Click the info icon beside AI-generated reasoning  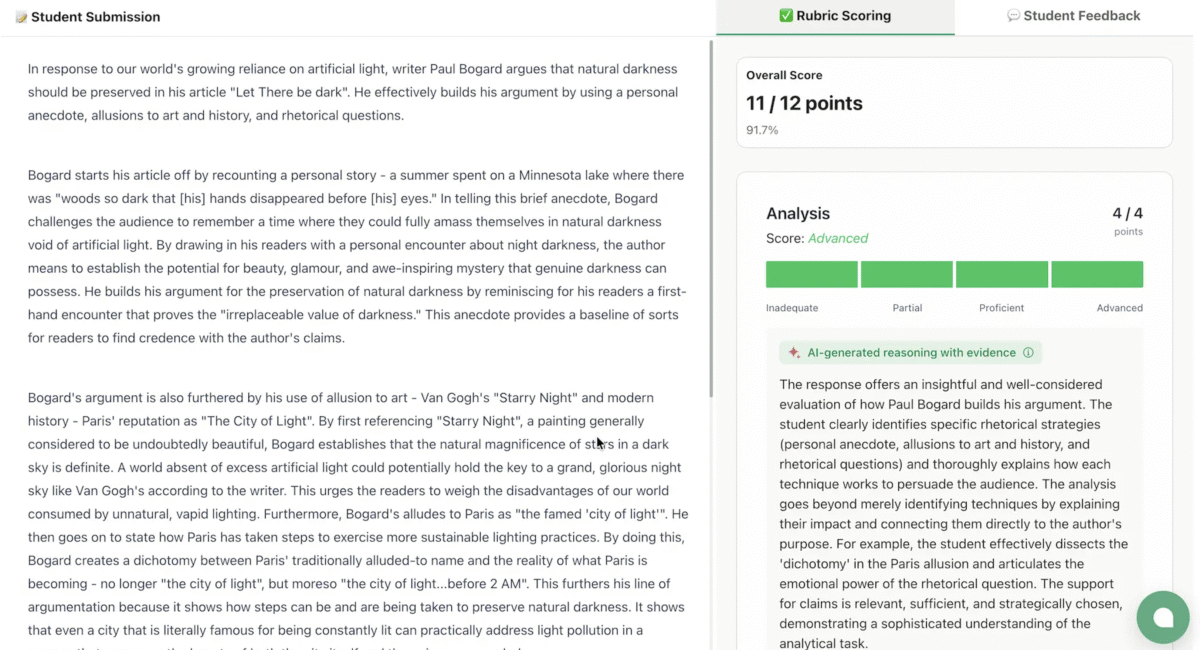tap(1028, 353)
